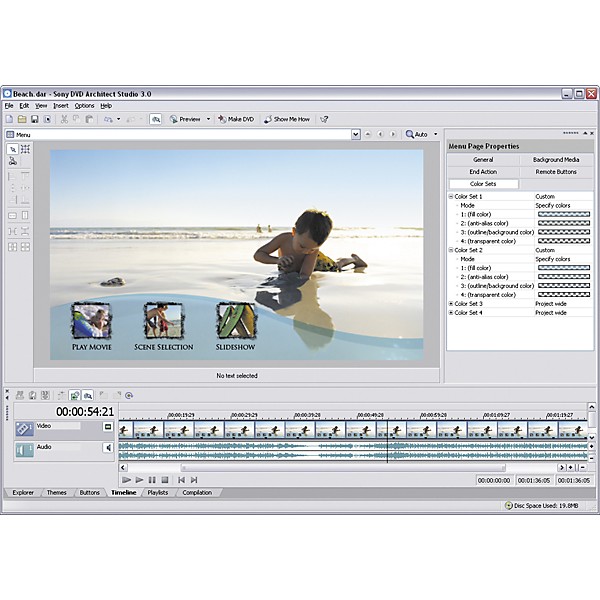Viewport: 600px width, 600px height.
Task: Open the Options menu
Action: (84, 106)
